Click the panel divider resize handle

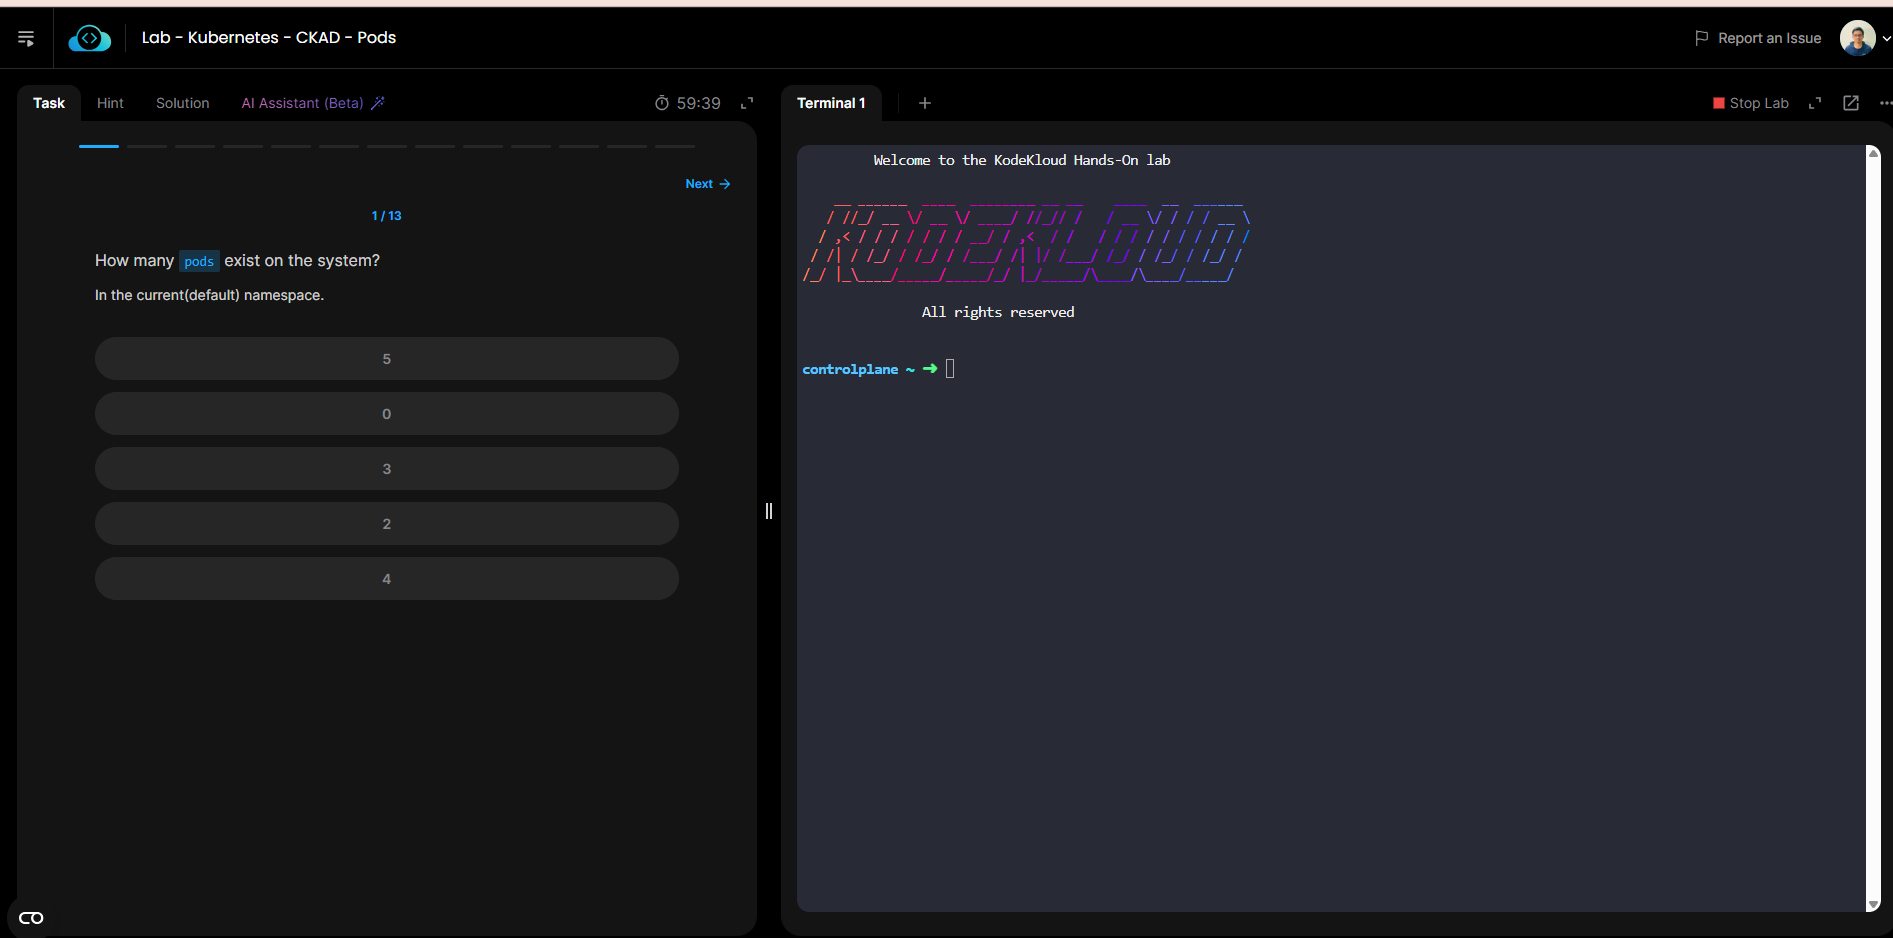(769, 511)
